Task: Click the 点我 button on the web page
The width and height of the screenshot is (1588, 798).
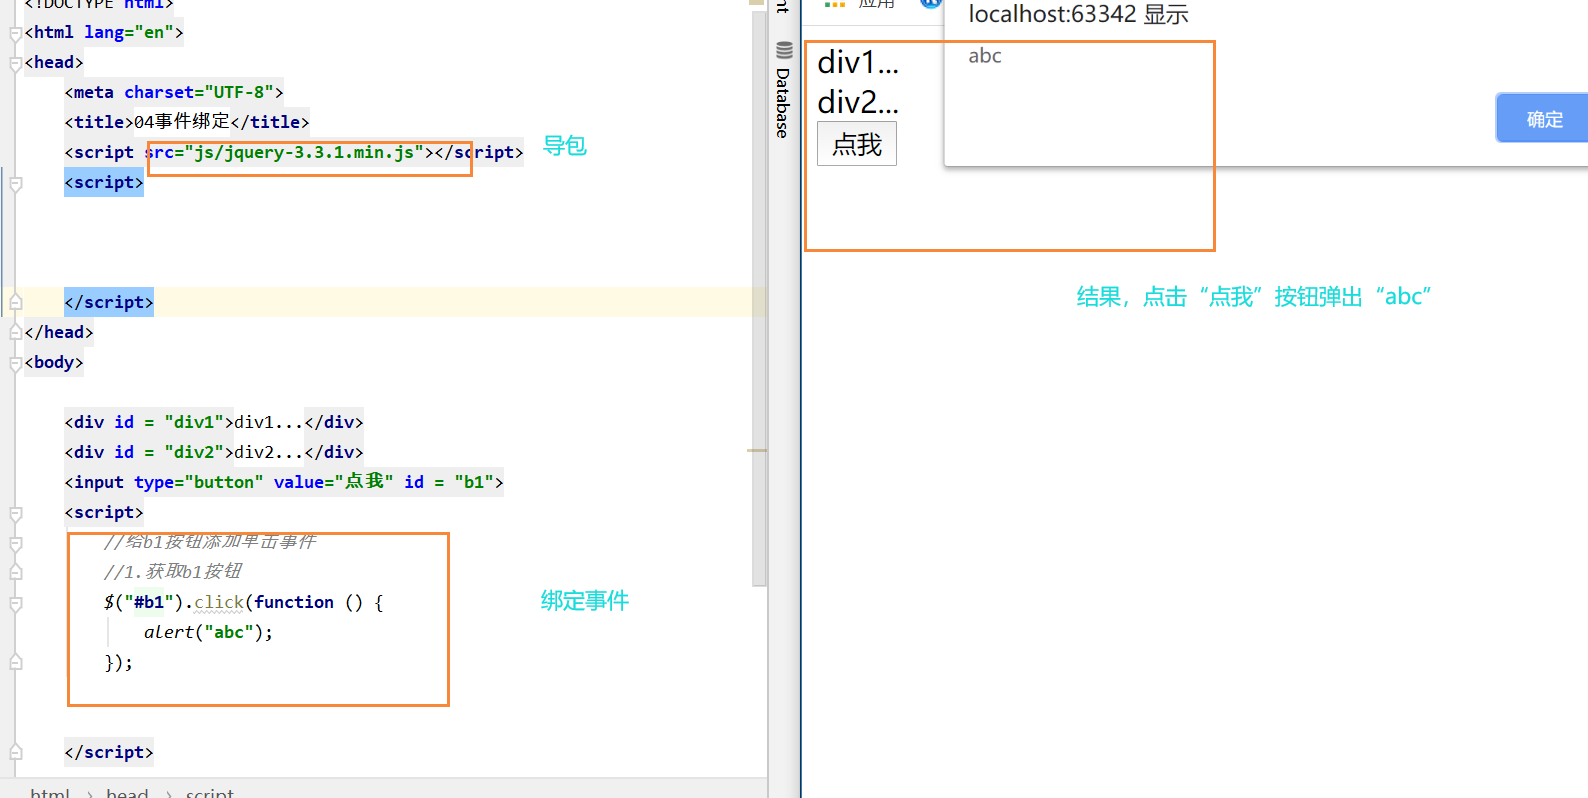Action: 857,144
